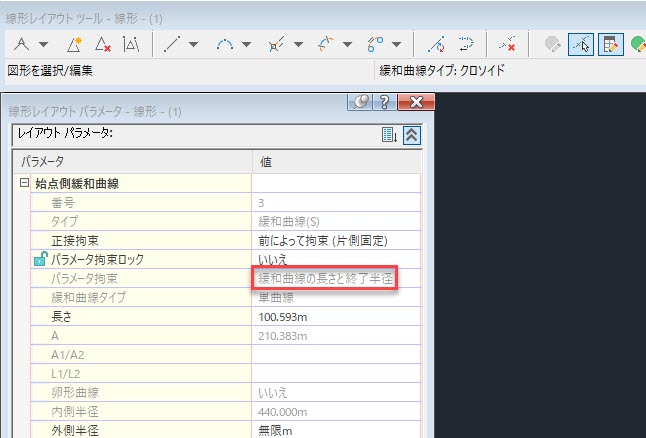Click the A1/A2 row label

point(68,355)
